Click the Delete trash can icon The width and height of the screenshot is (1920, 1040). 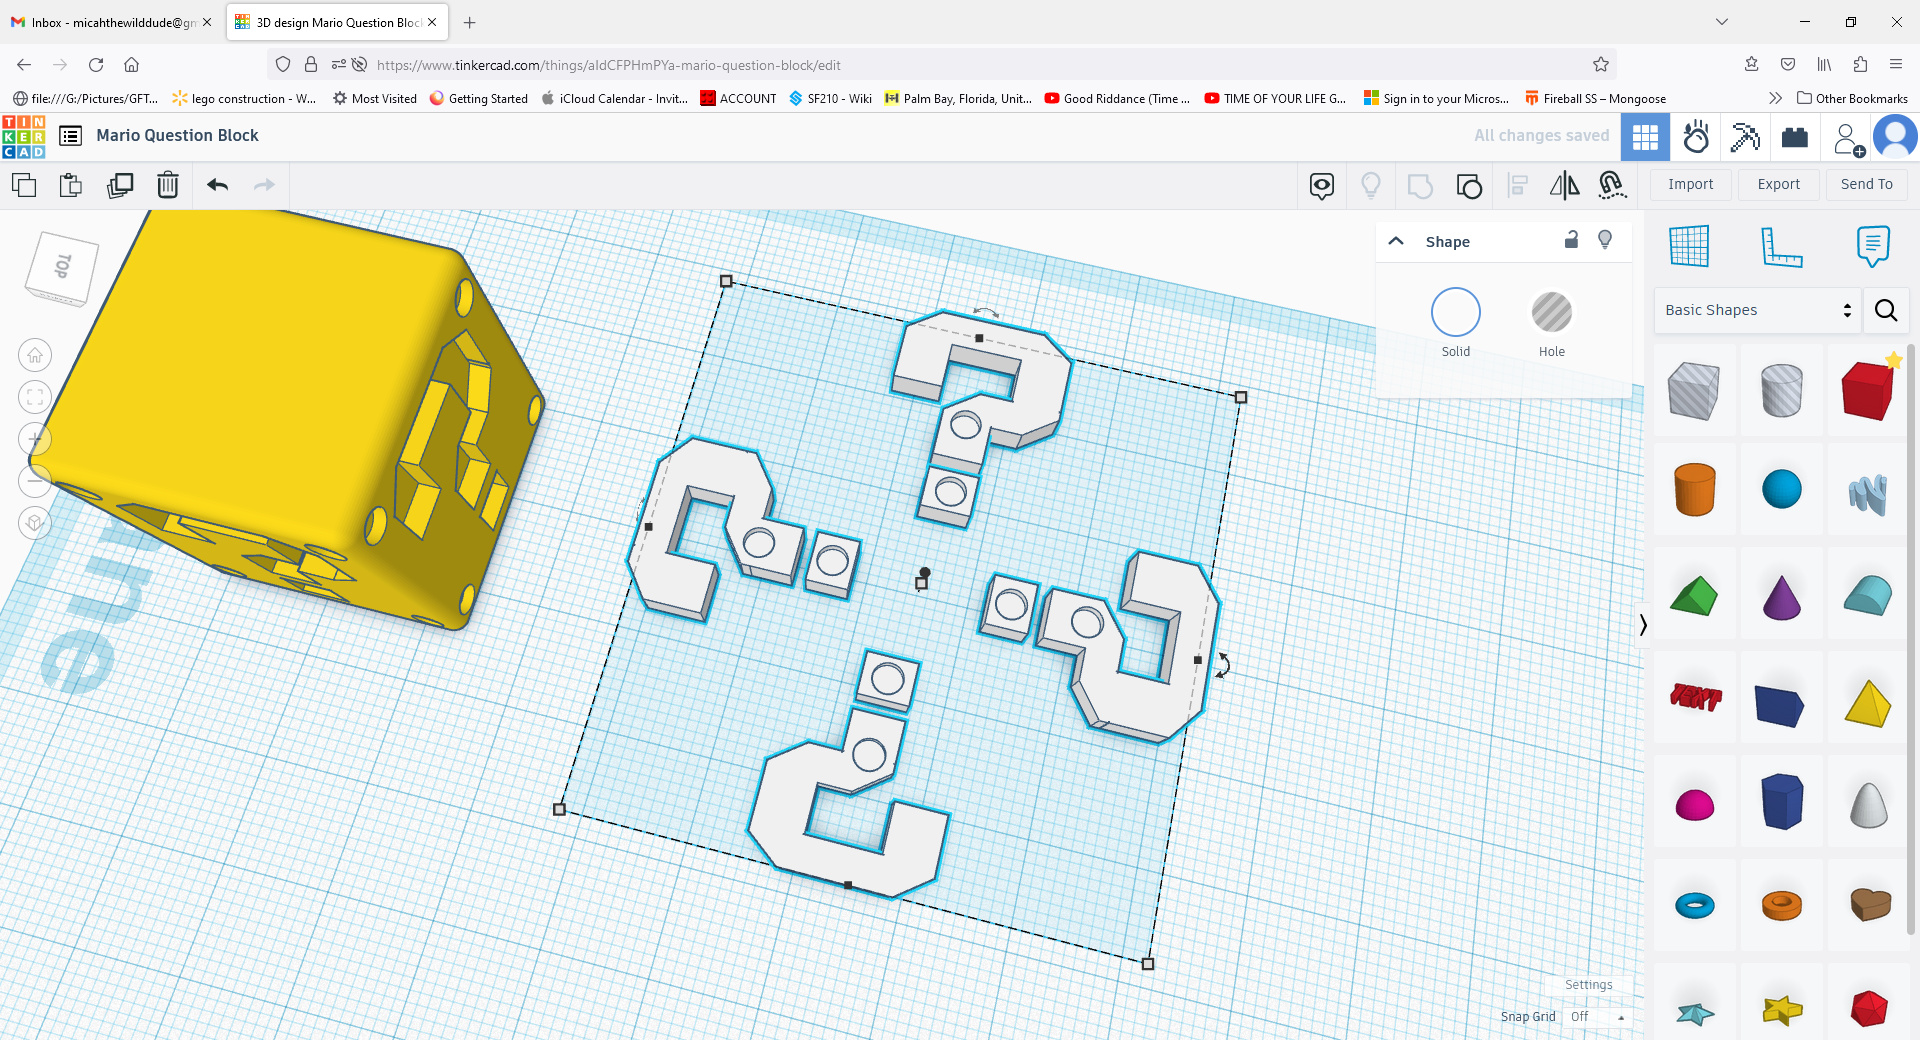(168, 185)
